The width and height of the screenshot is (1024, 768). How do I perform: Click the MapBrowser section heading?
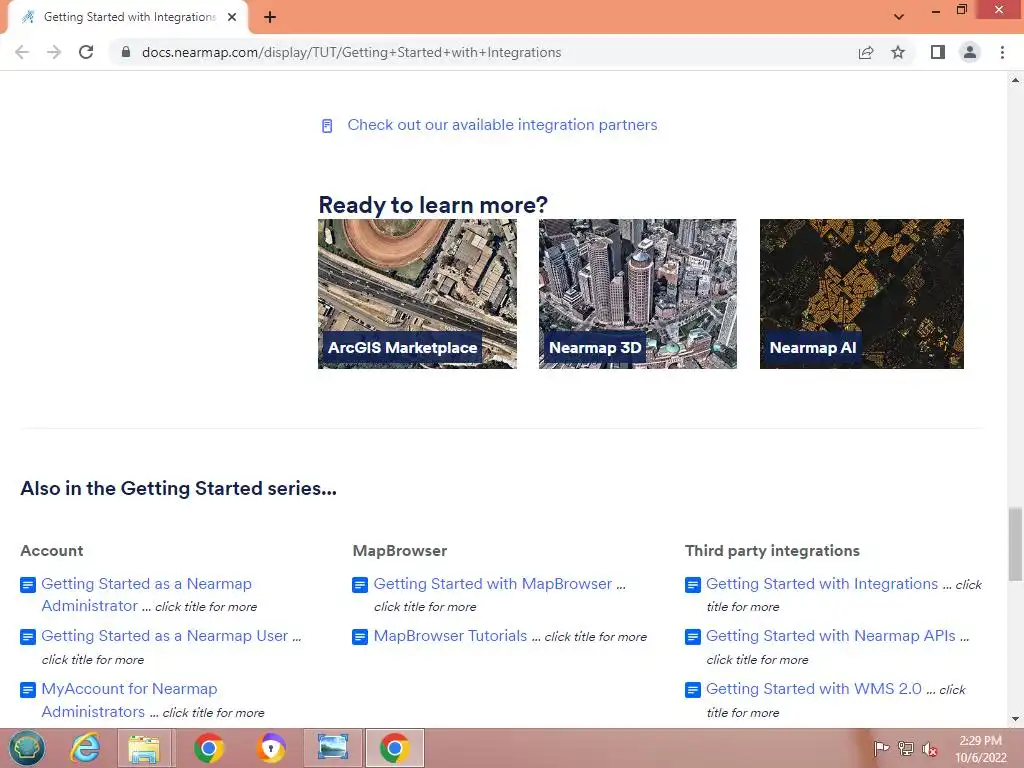click(x=400, y=551)
